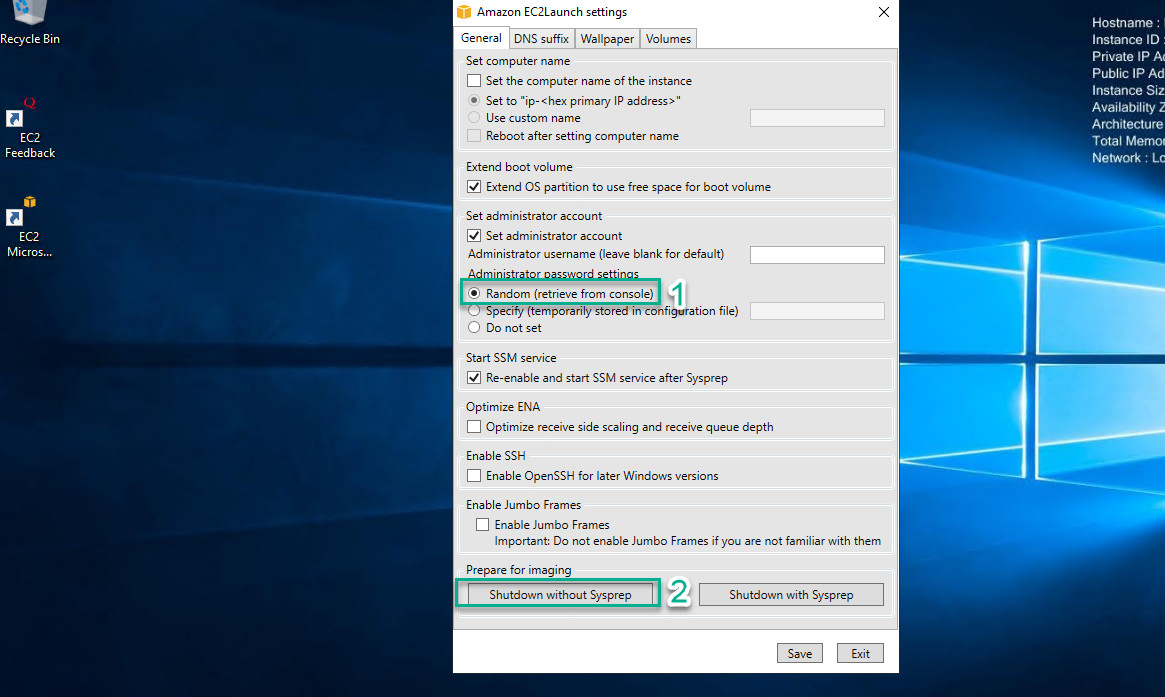Enable Set the computer name of the instance
1165x697 pixels.
(x=474, y=80)
